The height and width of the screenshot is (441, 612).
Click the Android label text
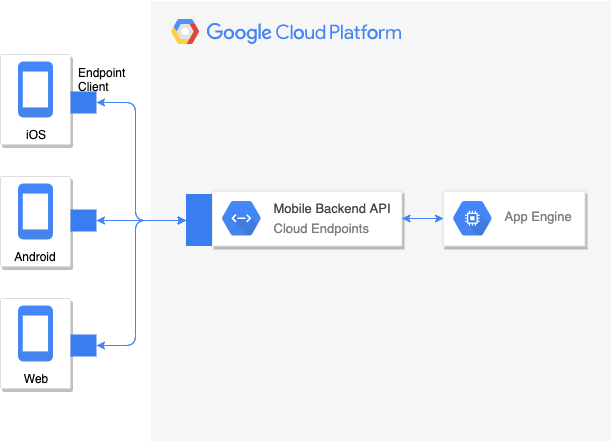(x=35, y=257)
